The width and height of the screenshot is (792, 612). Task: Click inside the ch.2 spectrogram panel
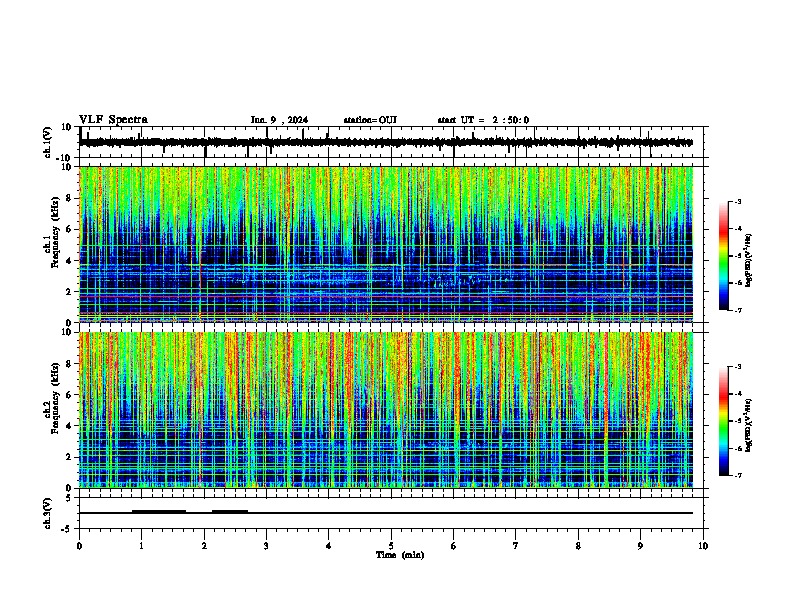[x=386, y=410]
